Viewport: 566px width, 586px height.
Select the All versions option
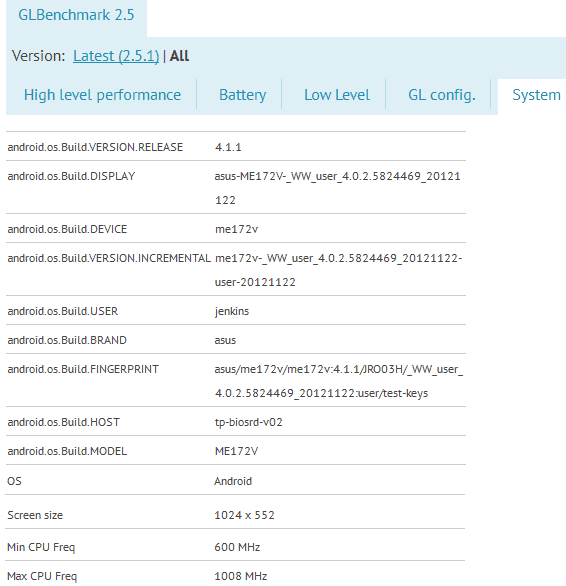tap(179, 56)
